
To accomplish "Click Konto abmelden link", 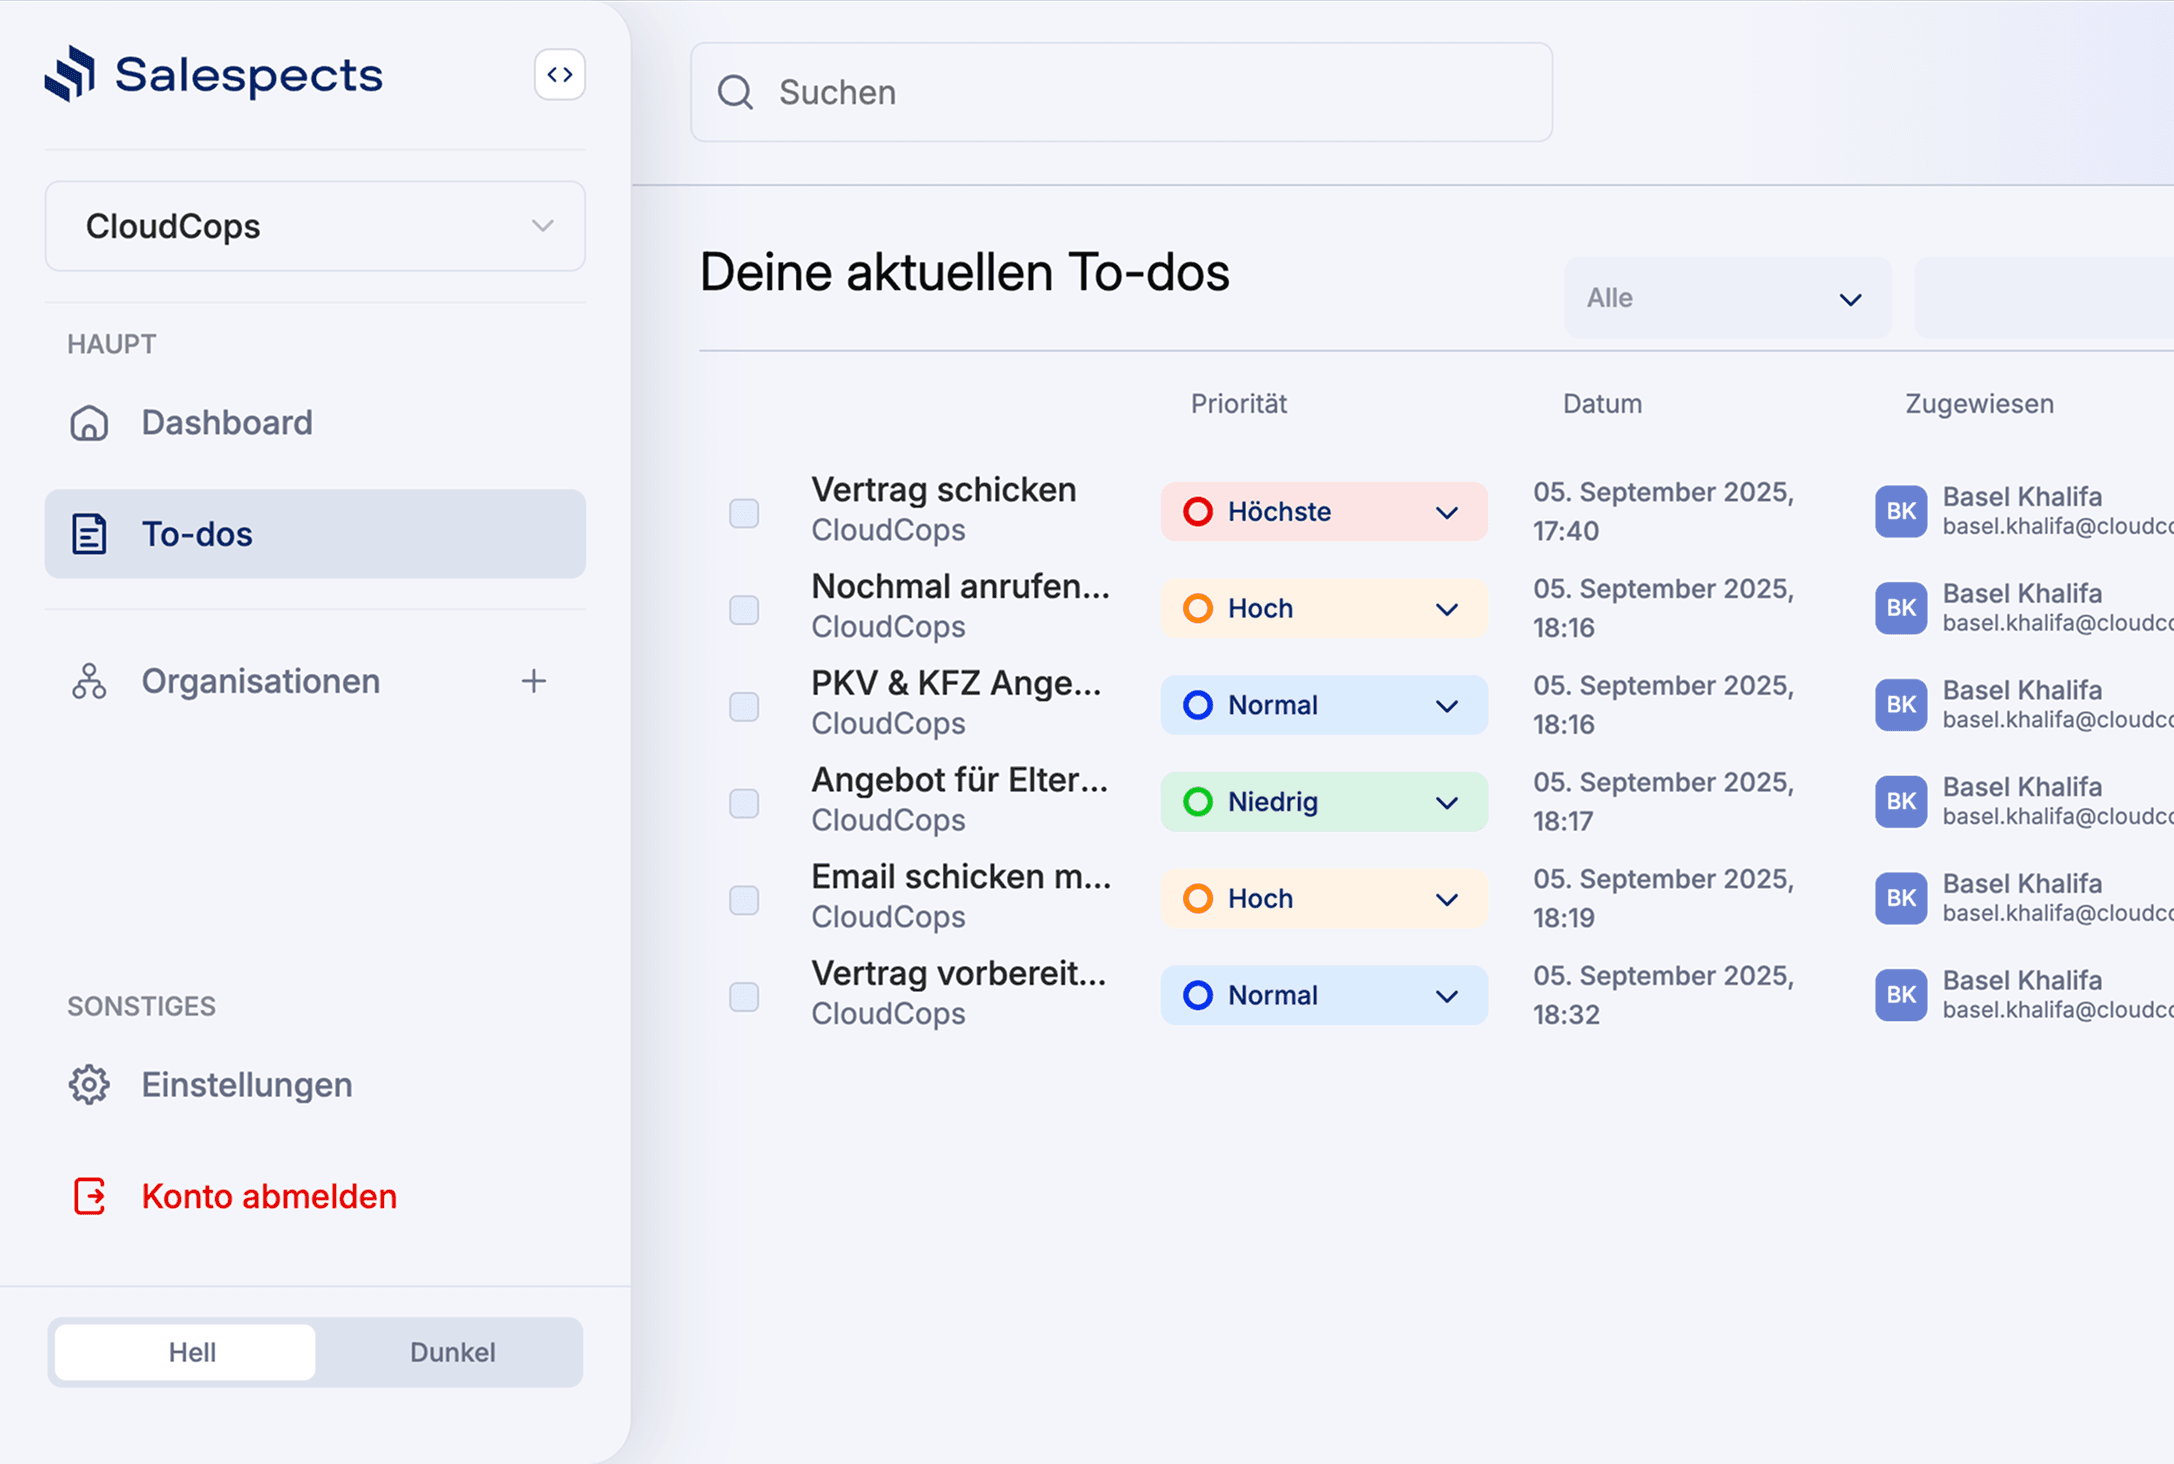I will tap(269, 1196).
